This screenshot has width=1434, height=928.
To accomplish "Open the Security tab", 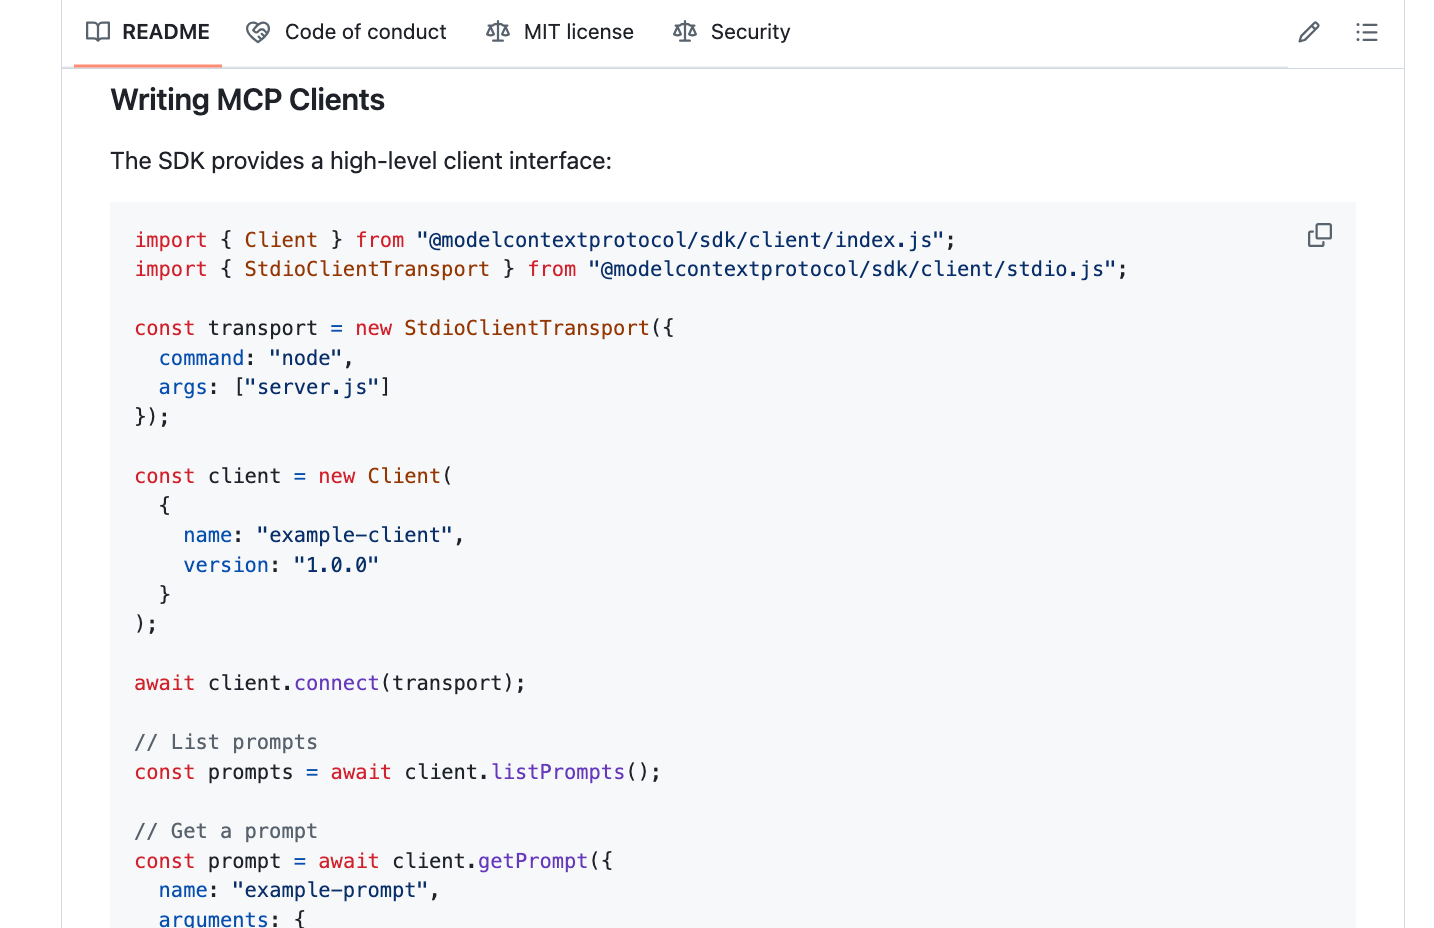I will click(x=749, y=31).
